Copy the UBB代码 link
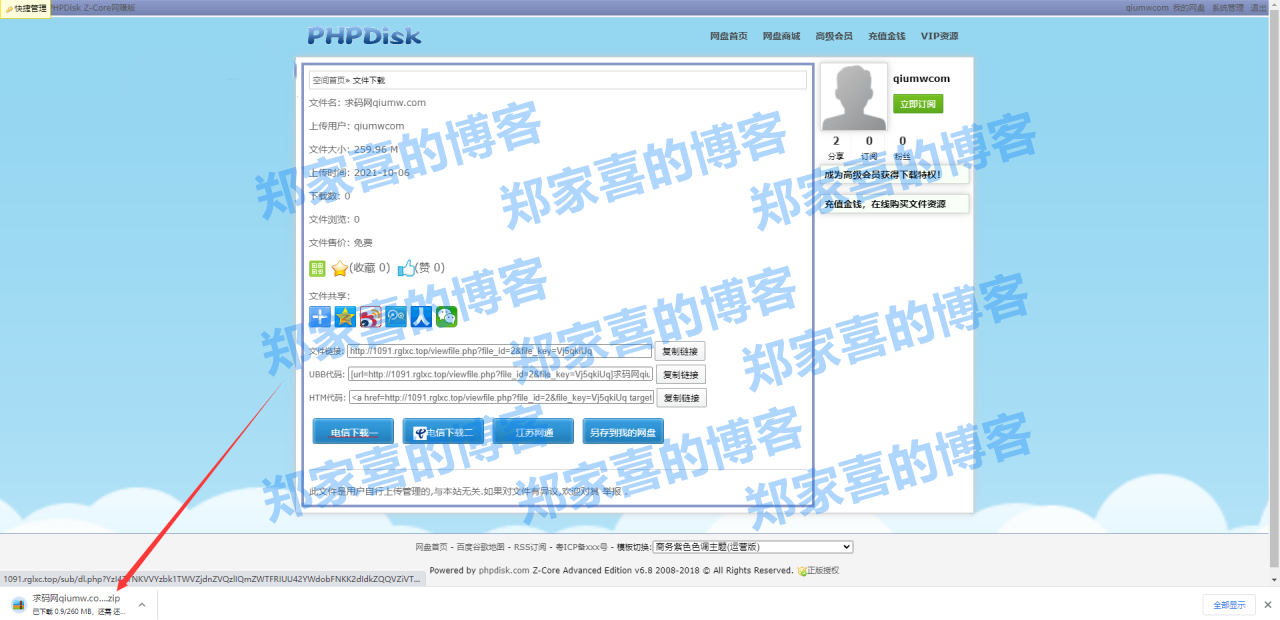The image size is (1280, 620). pyautogui.click(x=680, y=374)
